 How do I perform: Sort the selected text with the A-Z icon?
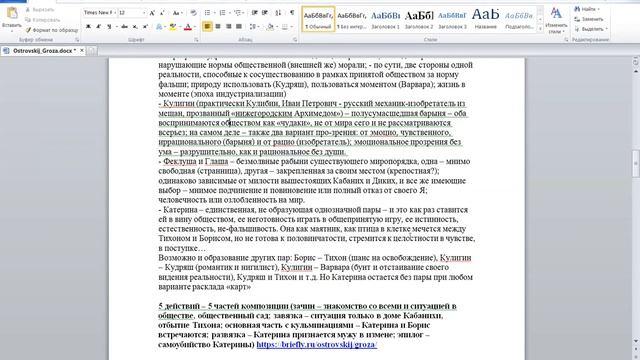(x=278, y=13)
